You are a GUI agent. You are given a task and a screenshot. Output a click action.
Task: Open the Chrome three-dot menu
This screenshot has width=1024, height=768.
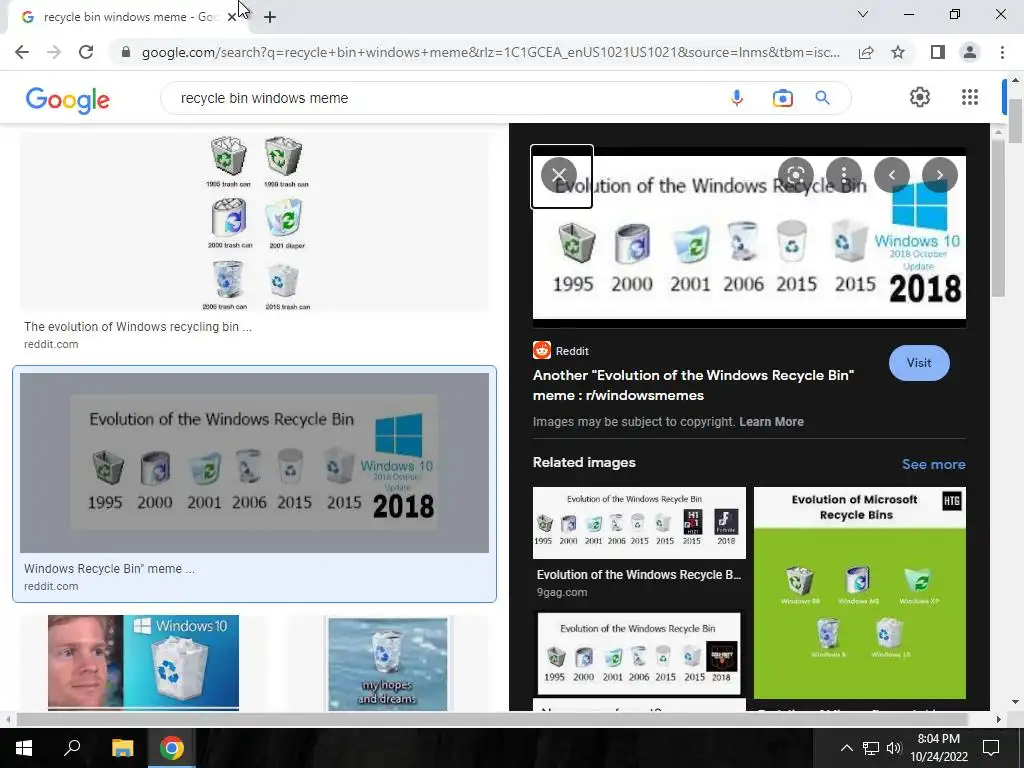tap(1002, 52)
